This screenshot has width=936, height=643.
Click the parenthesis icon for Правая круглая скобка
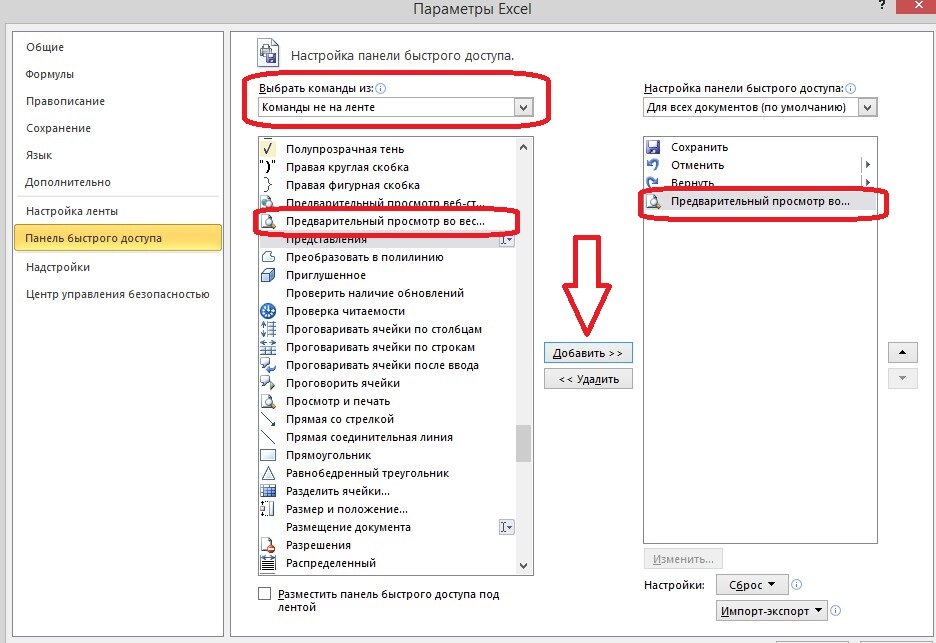point(268,167)
